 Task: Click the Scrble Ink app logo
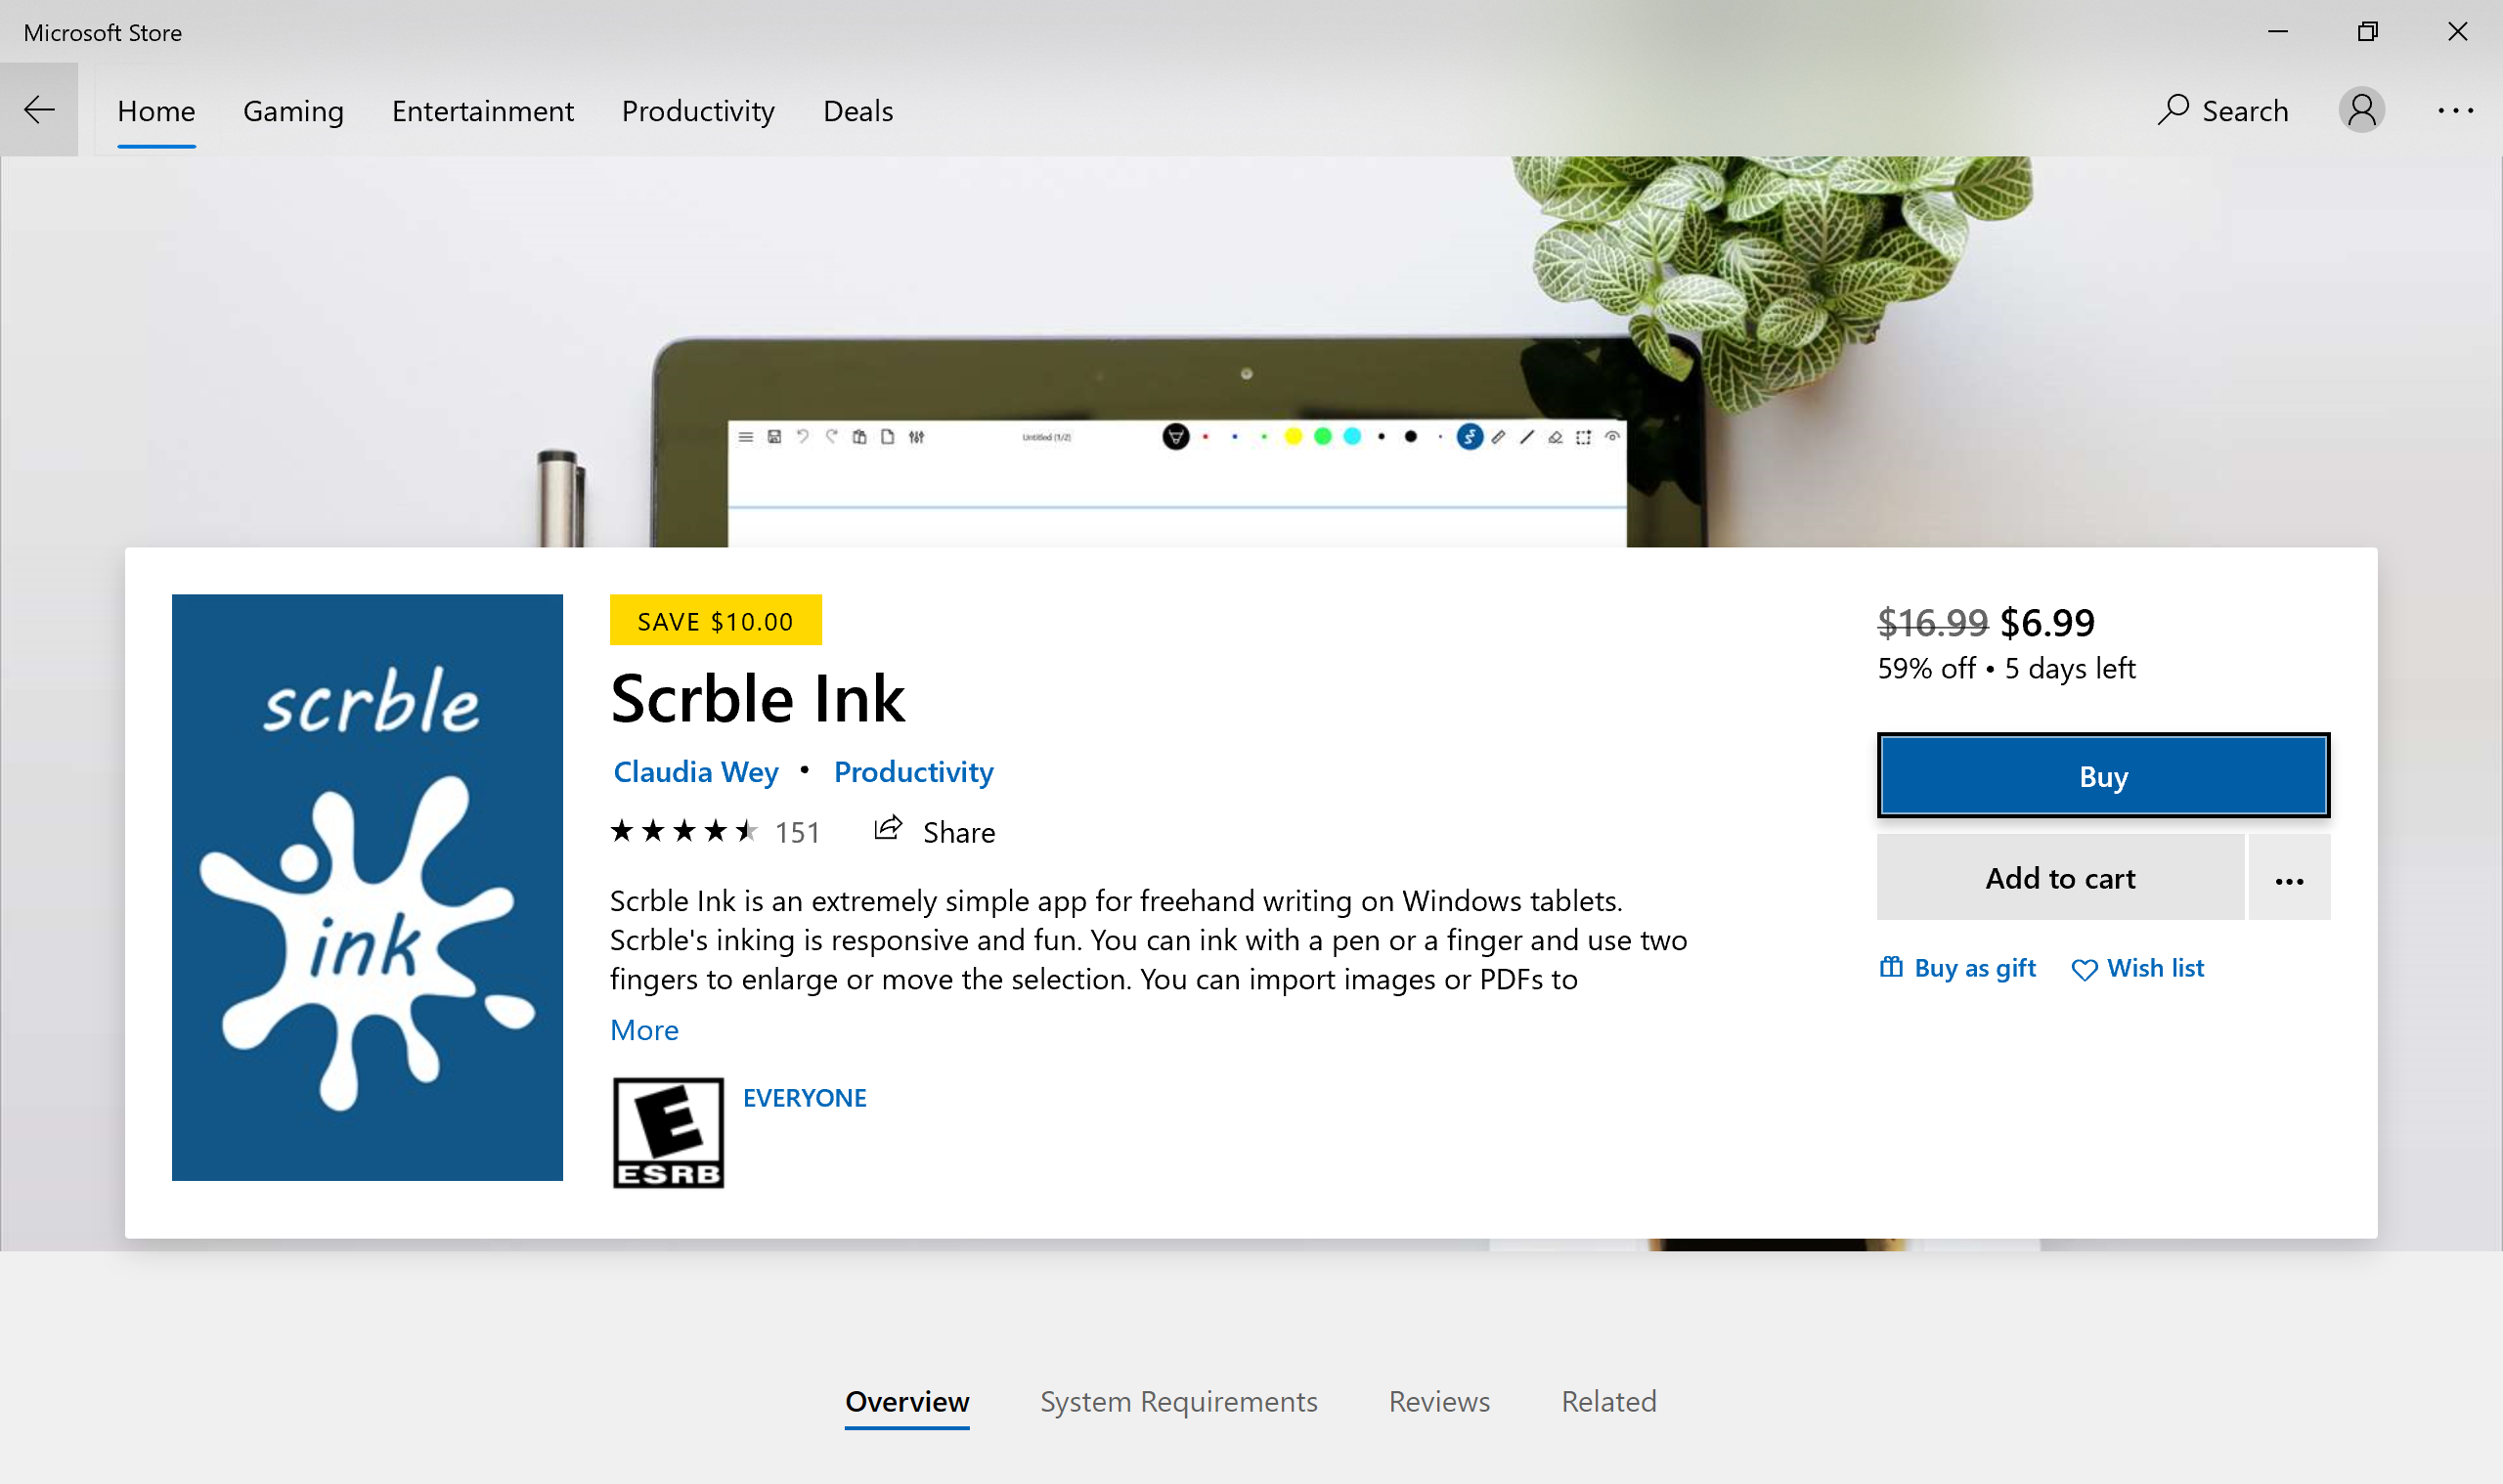(367, 887)
